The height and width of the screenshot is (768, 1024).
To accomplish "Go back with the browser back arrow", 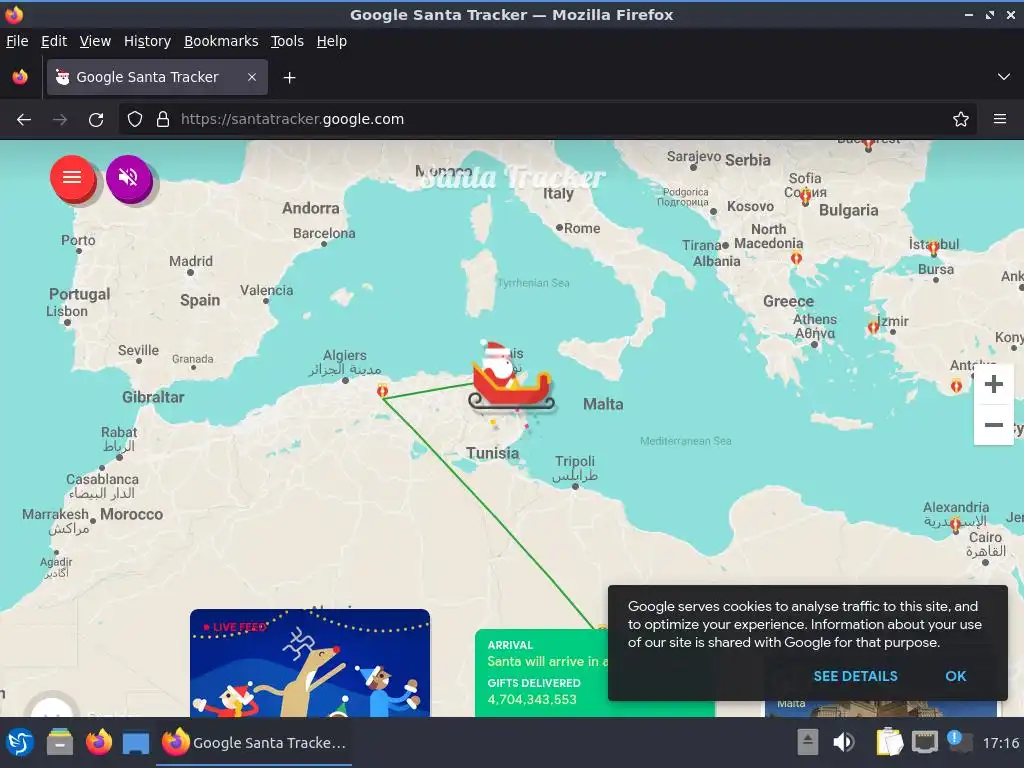I will pyautogui.click(x=24, y=120).
